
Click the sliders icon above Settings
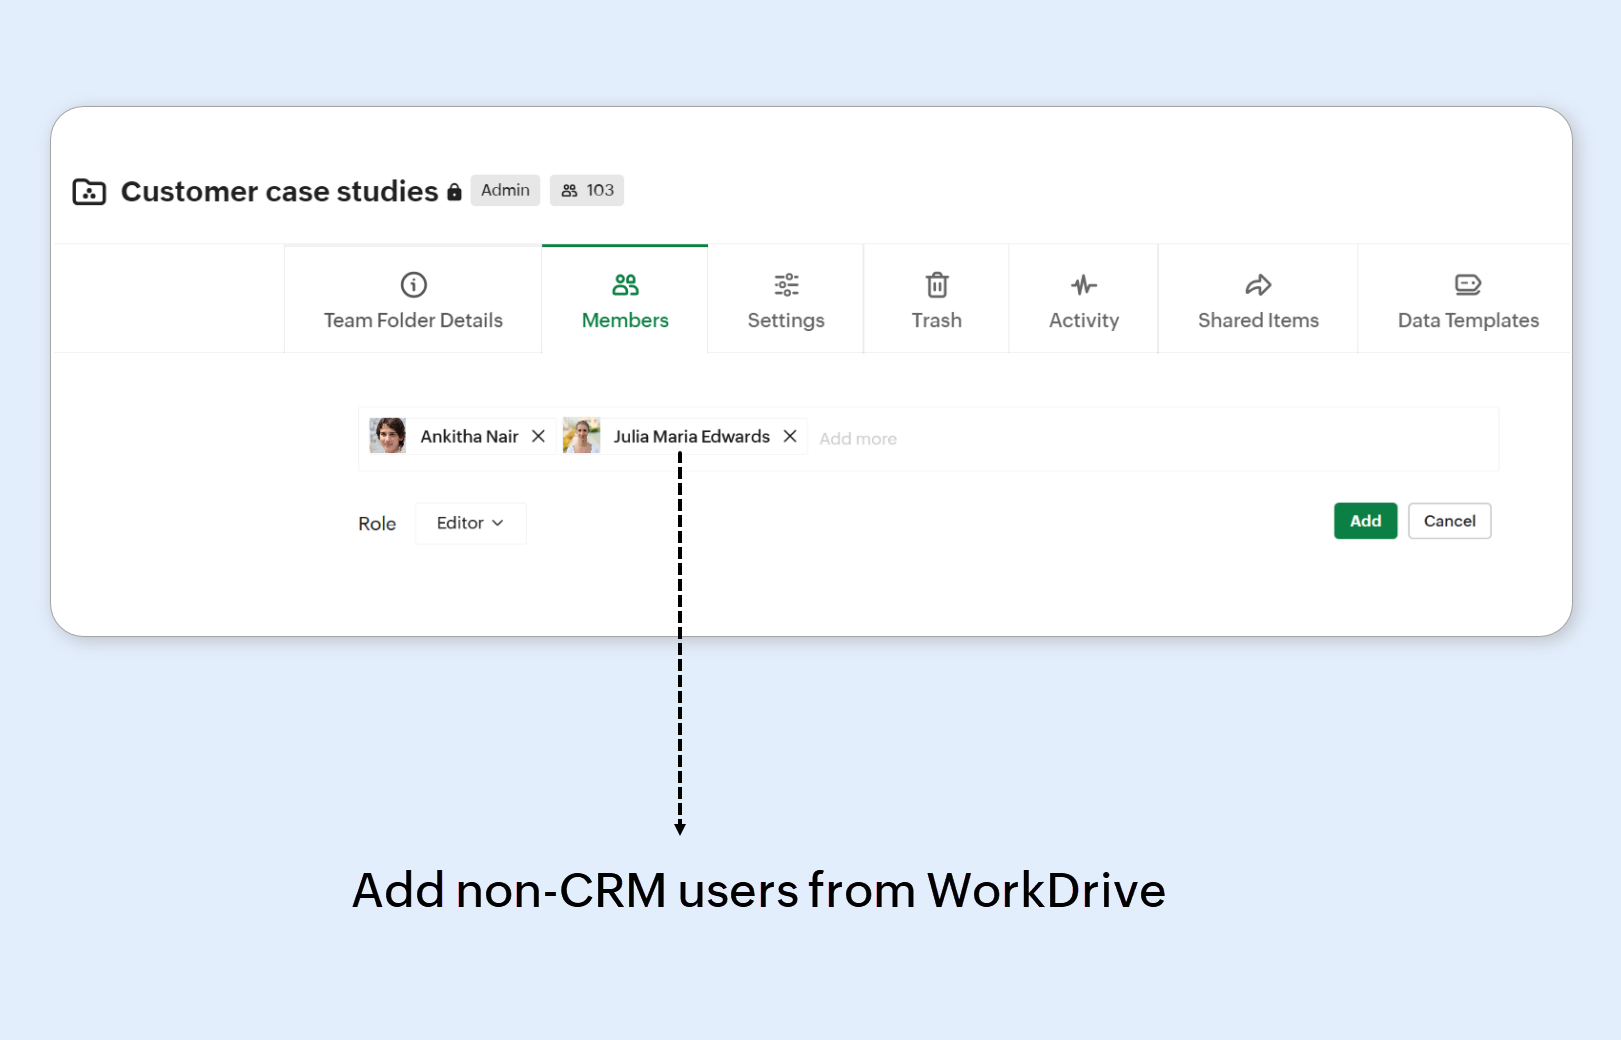pos(786,285)
